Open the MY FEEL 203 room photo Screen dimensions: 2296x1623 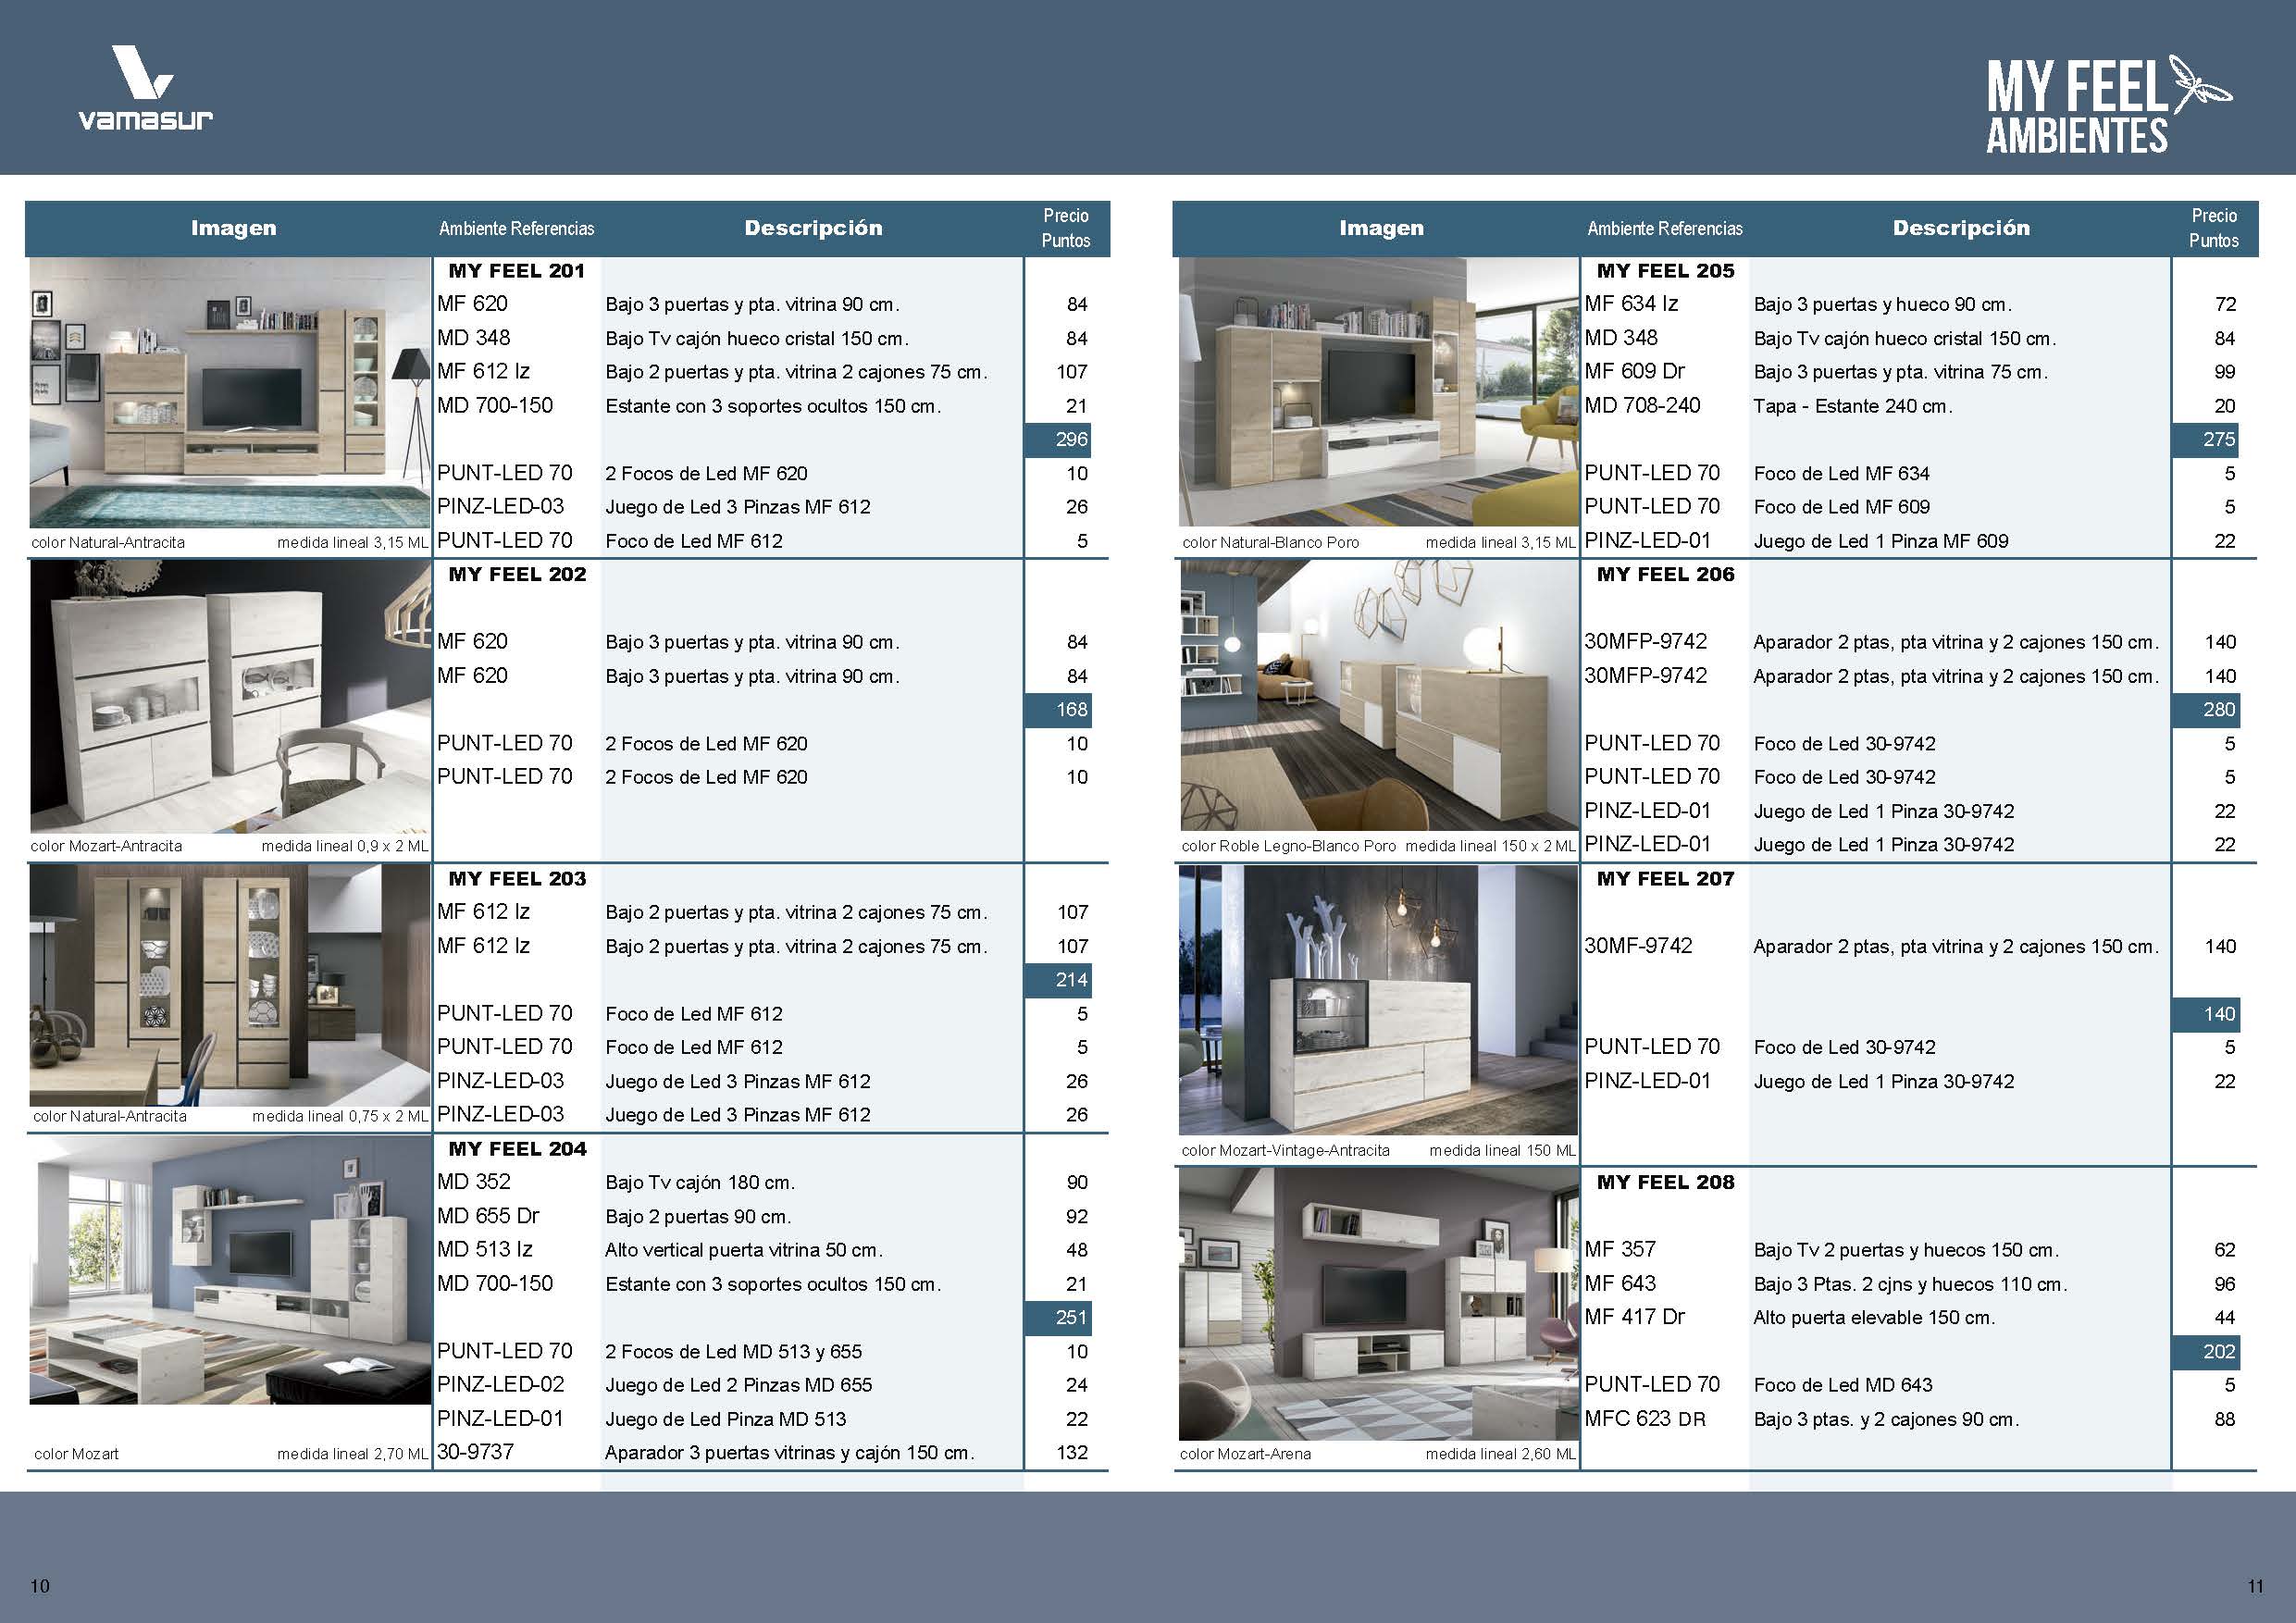pos(230,985)
